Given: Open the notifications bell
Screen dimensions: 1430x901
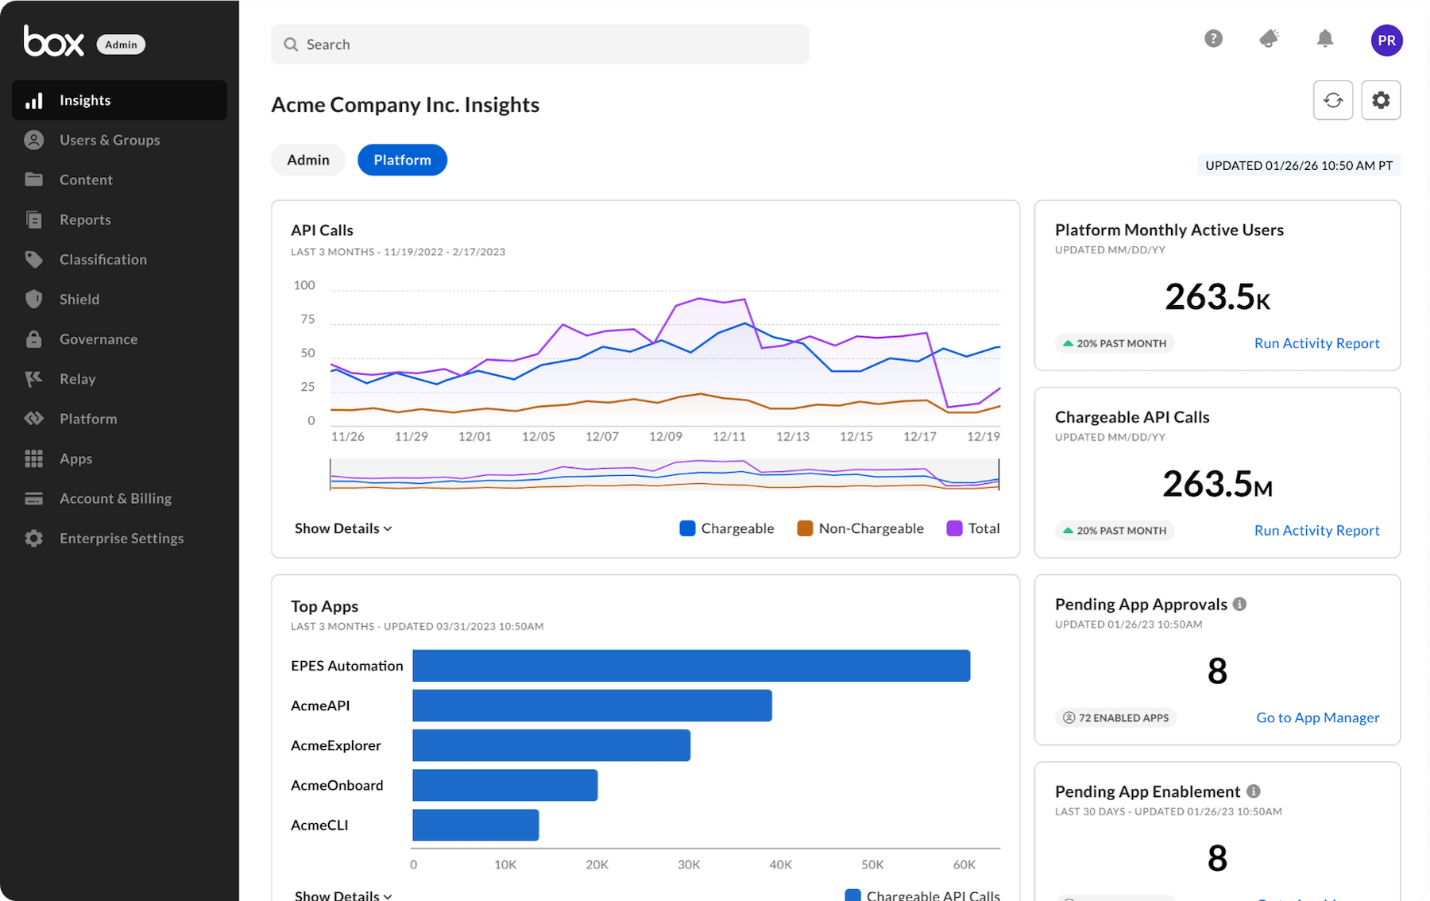Looking at the screenshot, I should point(1325,38).
